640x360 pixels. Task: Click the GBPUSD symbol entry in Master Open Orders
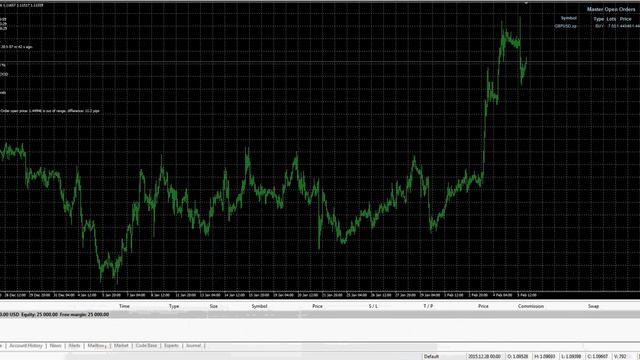pos(565,26)
